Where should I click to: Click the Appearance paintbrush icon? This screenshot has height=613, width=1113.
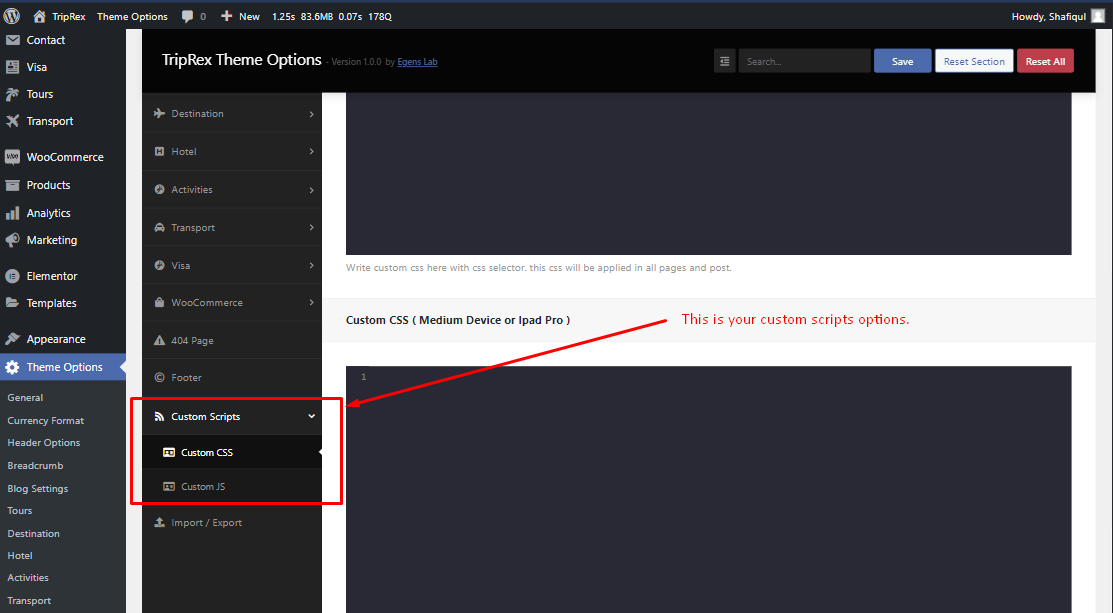point(12,339)
